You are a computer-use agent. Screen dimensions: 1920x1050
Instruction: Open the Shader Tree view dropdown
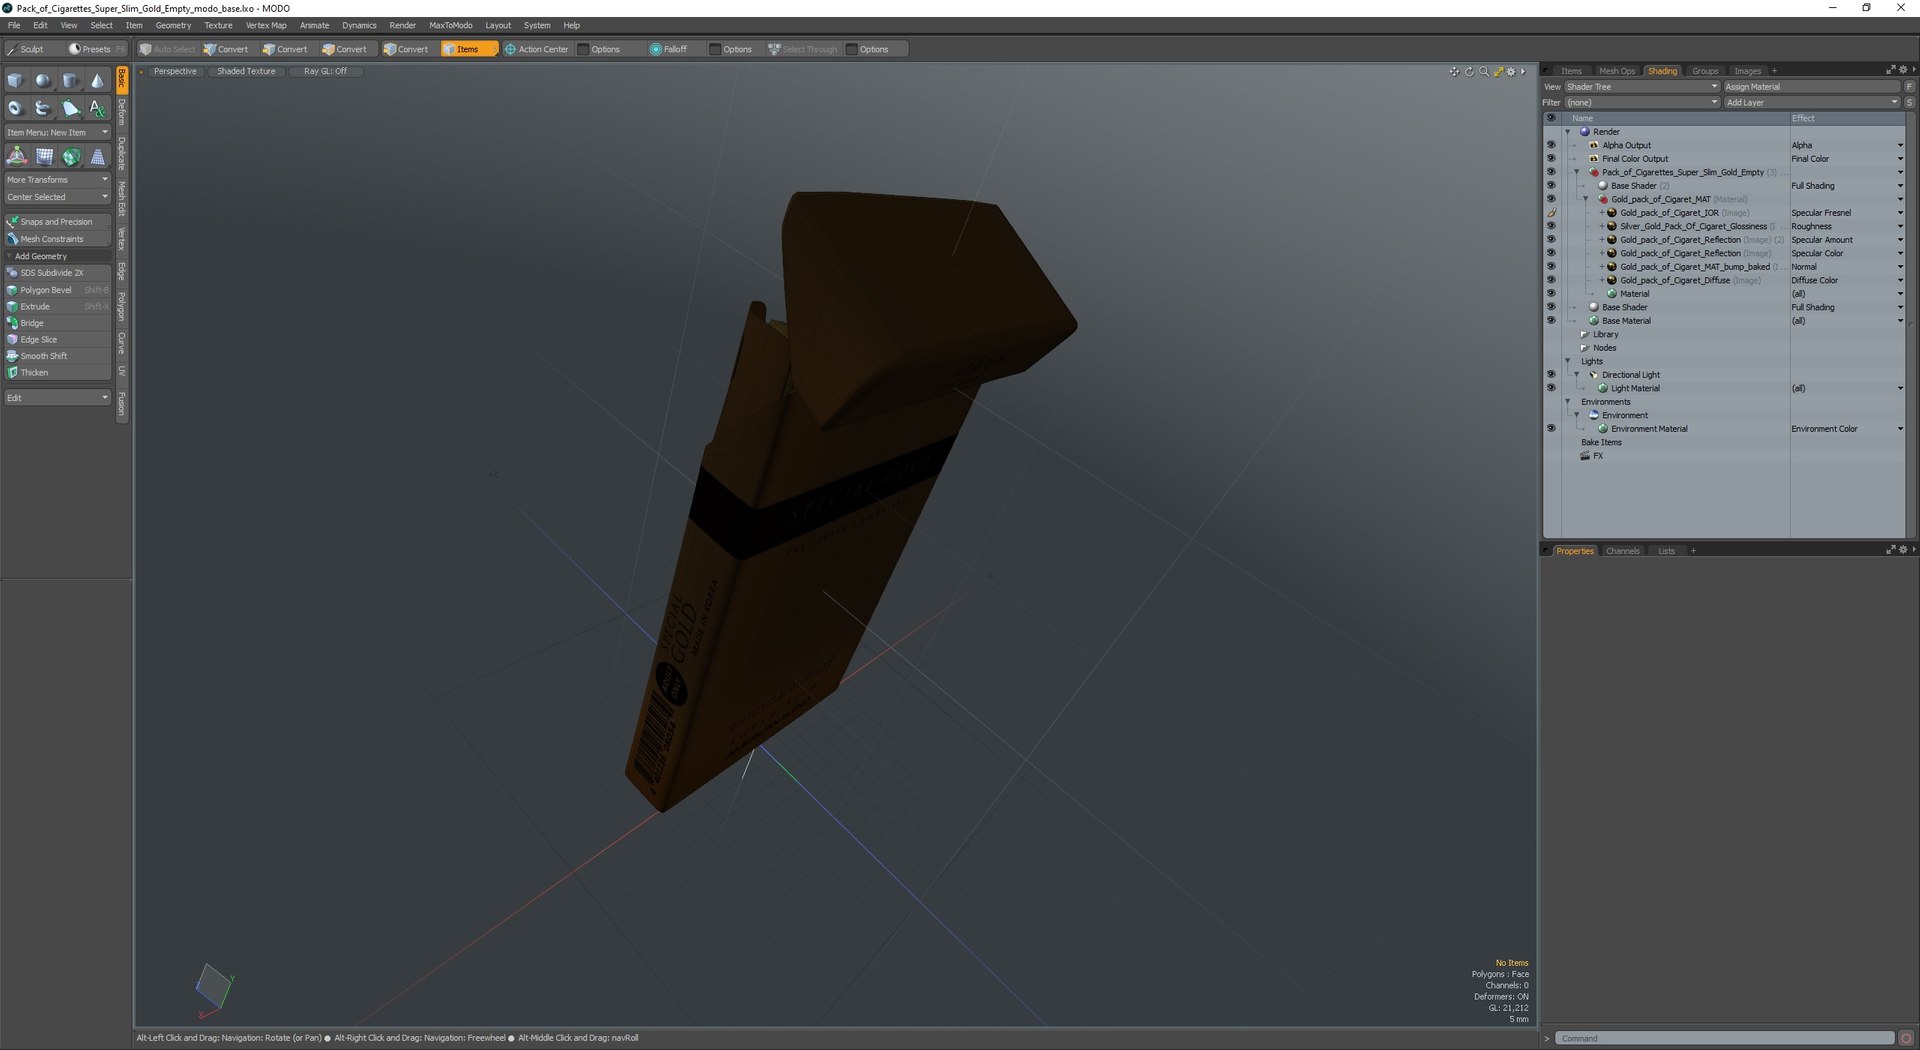pos(1641,87)
